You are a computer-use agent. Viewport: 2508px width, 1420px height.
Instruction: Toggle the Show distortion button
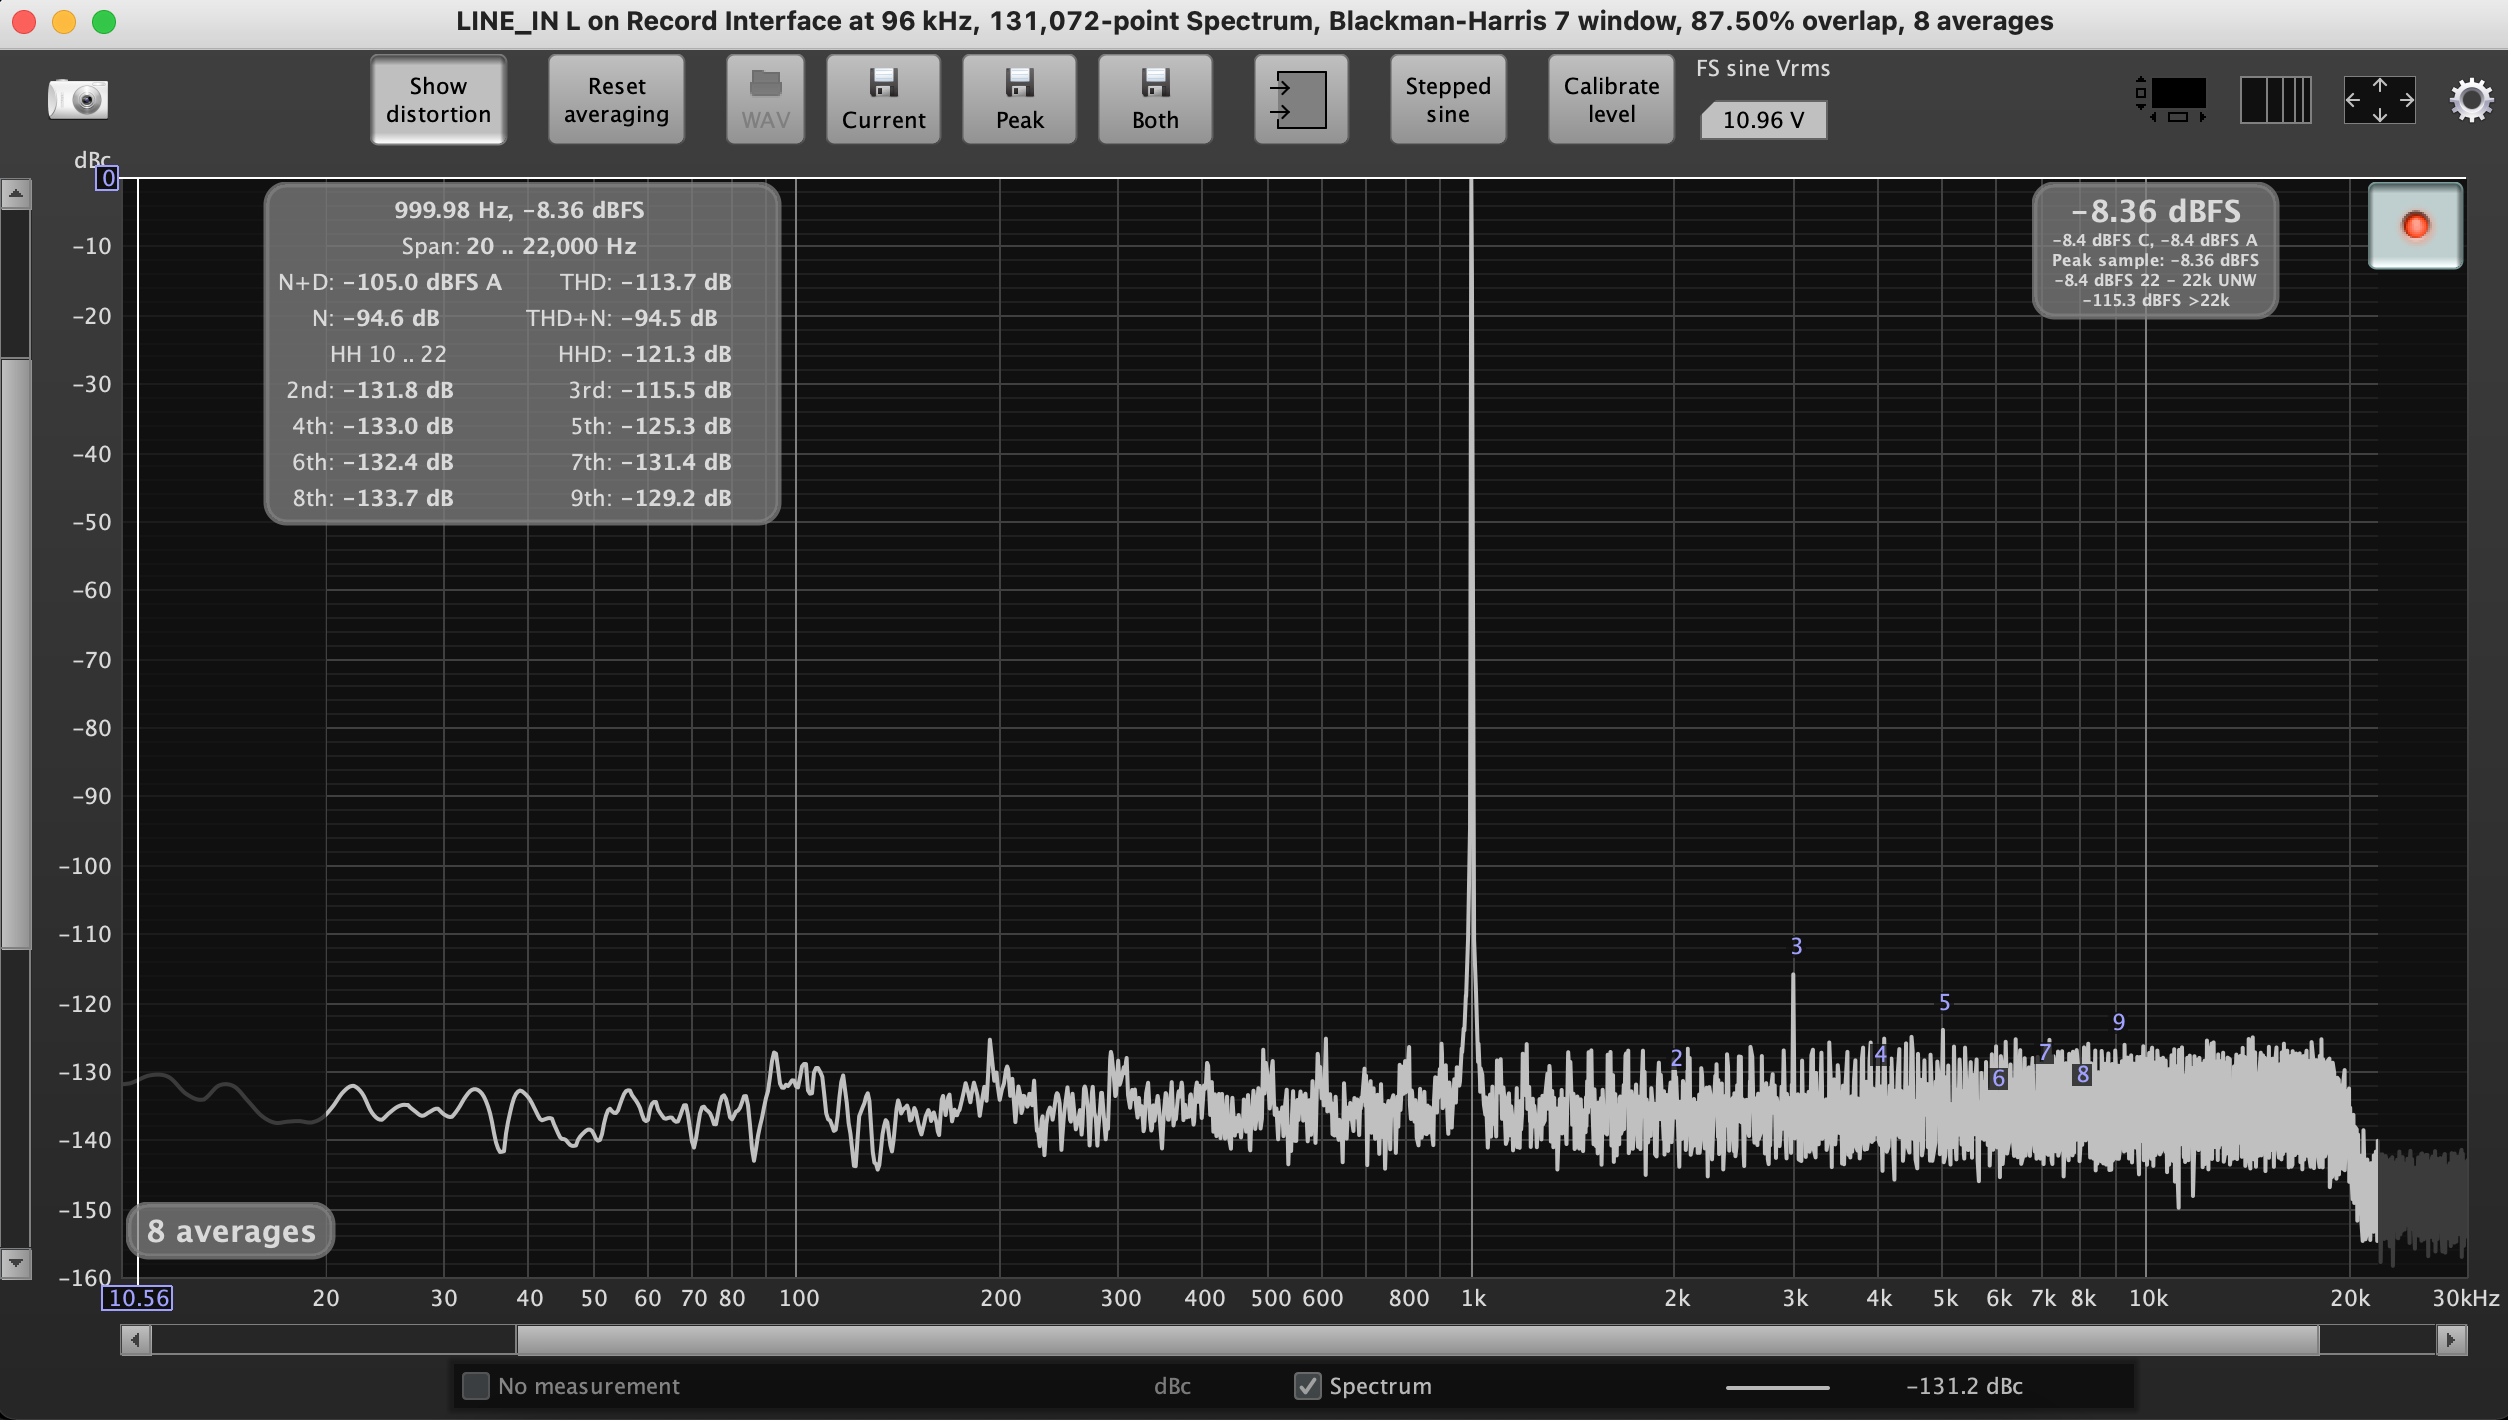pyautogui.click(x=438, y=100)
